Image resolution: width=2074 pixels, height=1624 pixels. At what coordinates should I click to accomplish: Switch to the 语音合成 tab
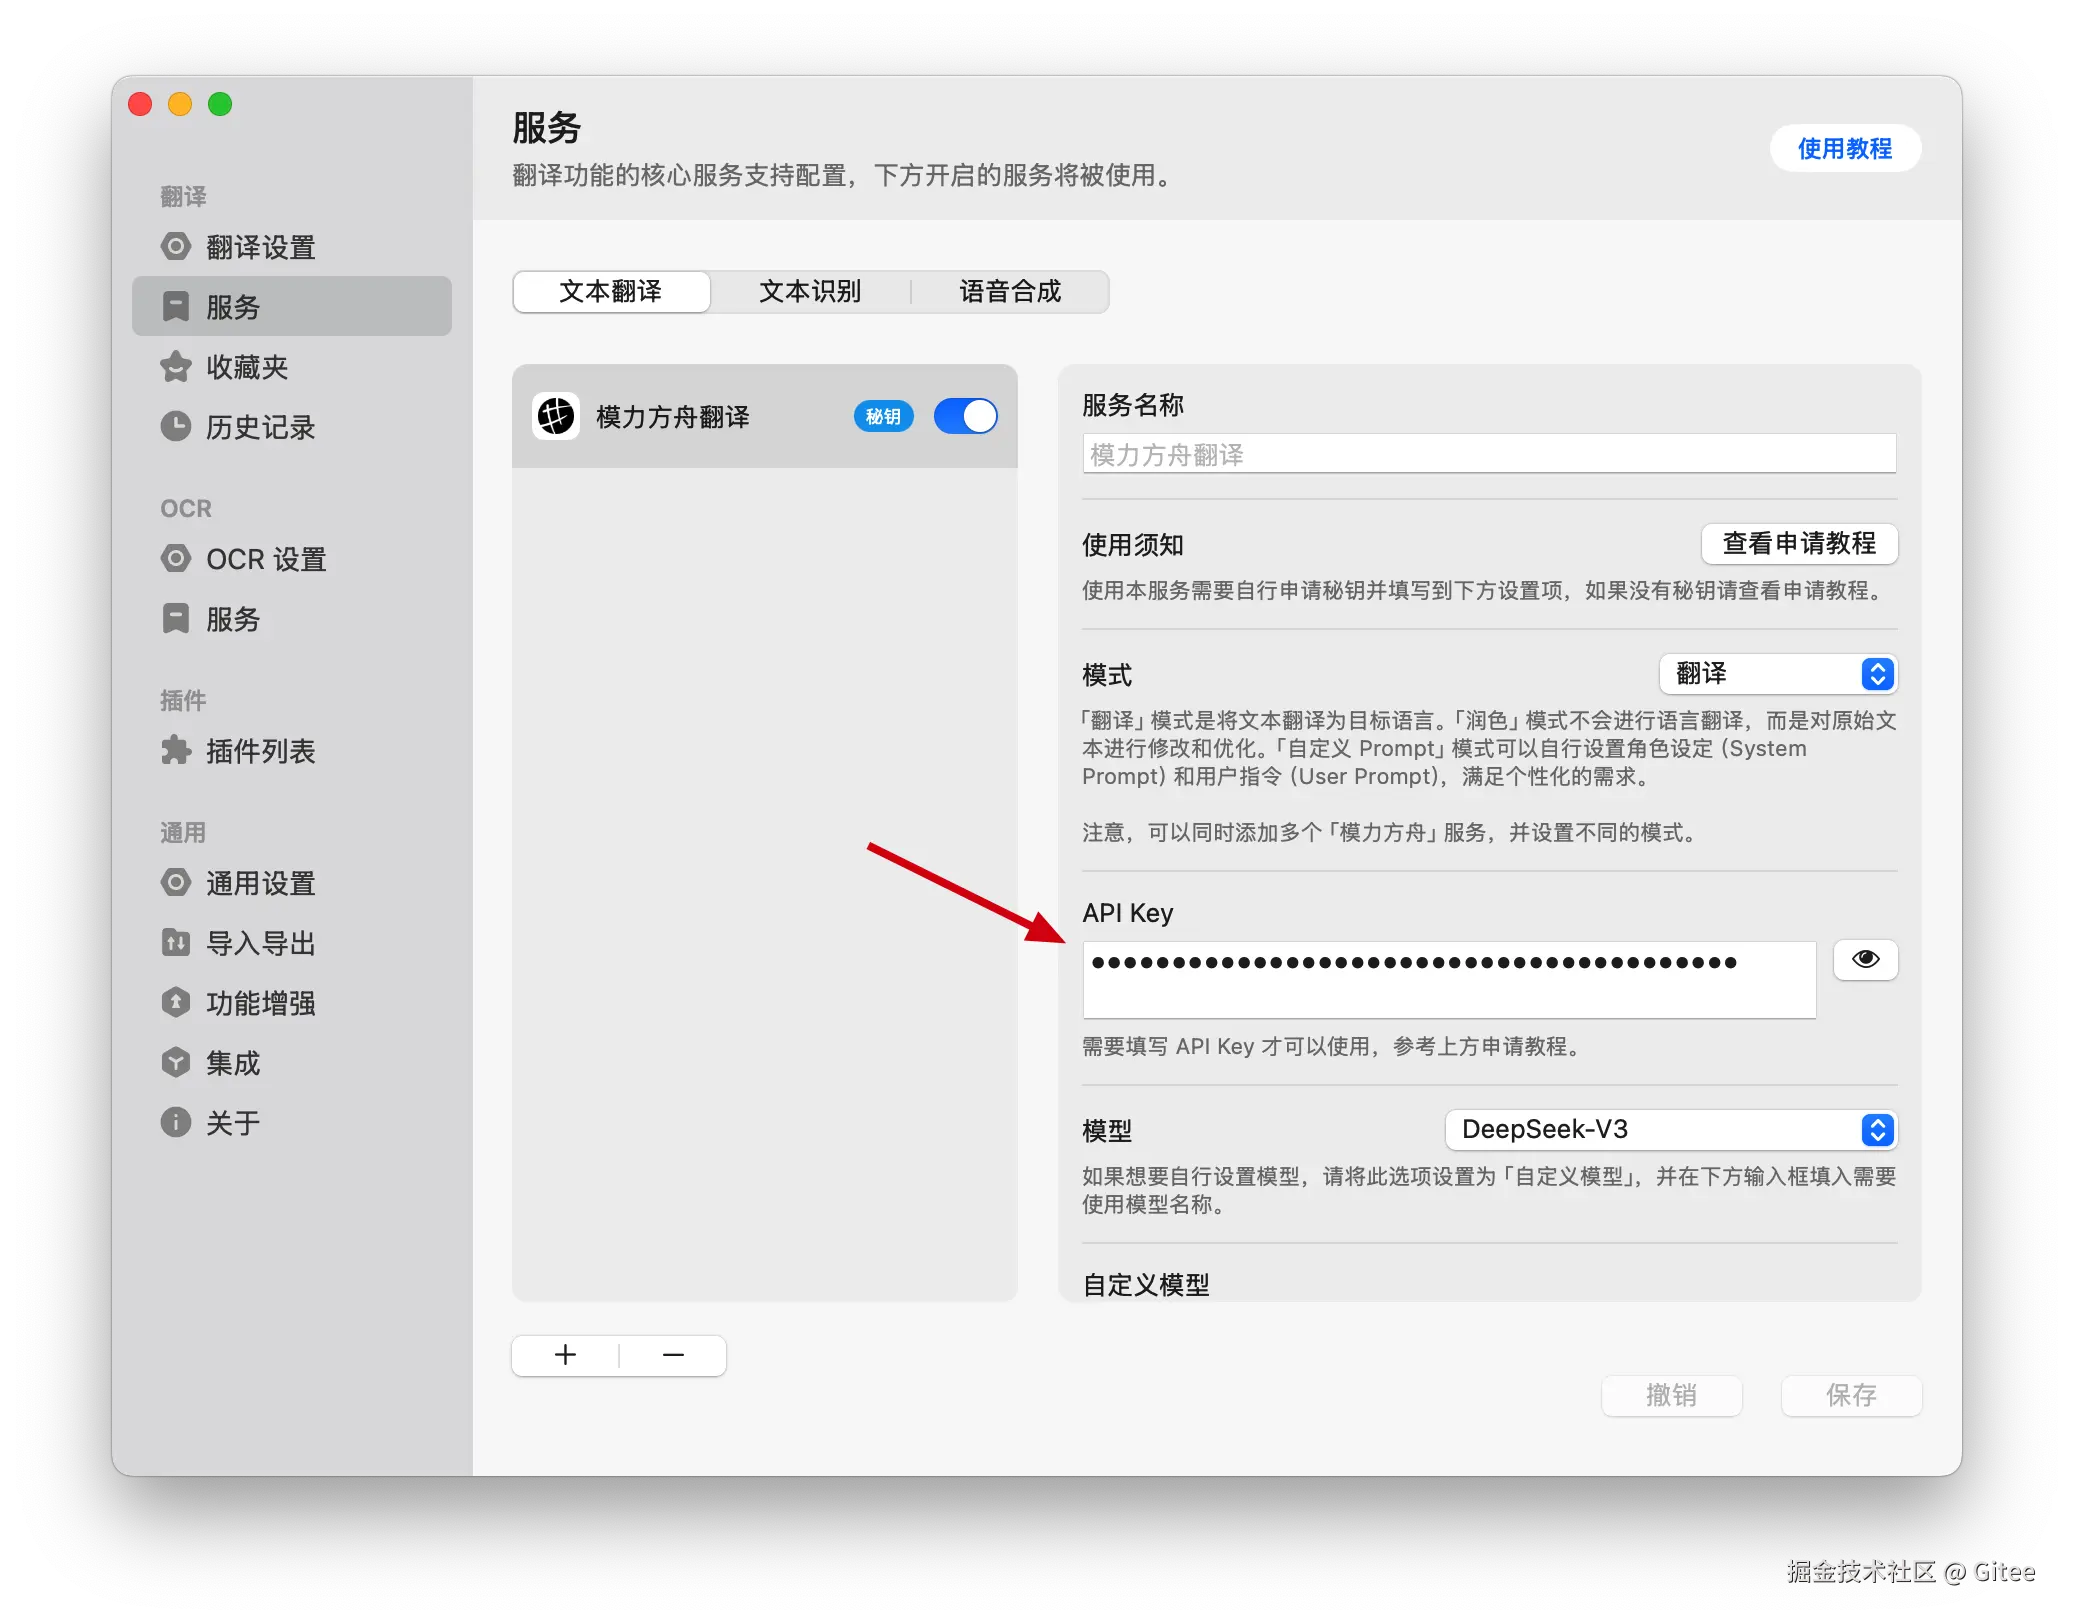[x=1010, y=292]
